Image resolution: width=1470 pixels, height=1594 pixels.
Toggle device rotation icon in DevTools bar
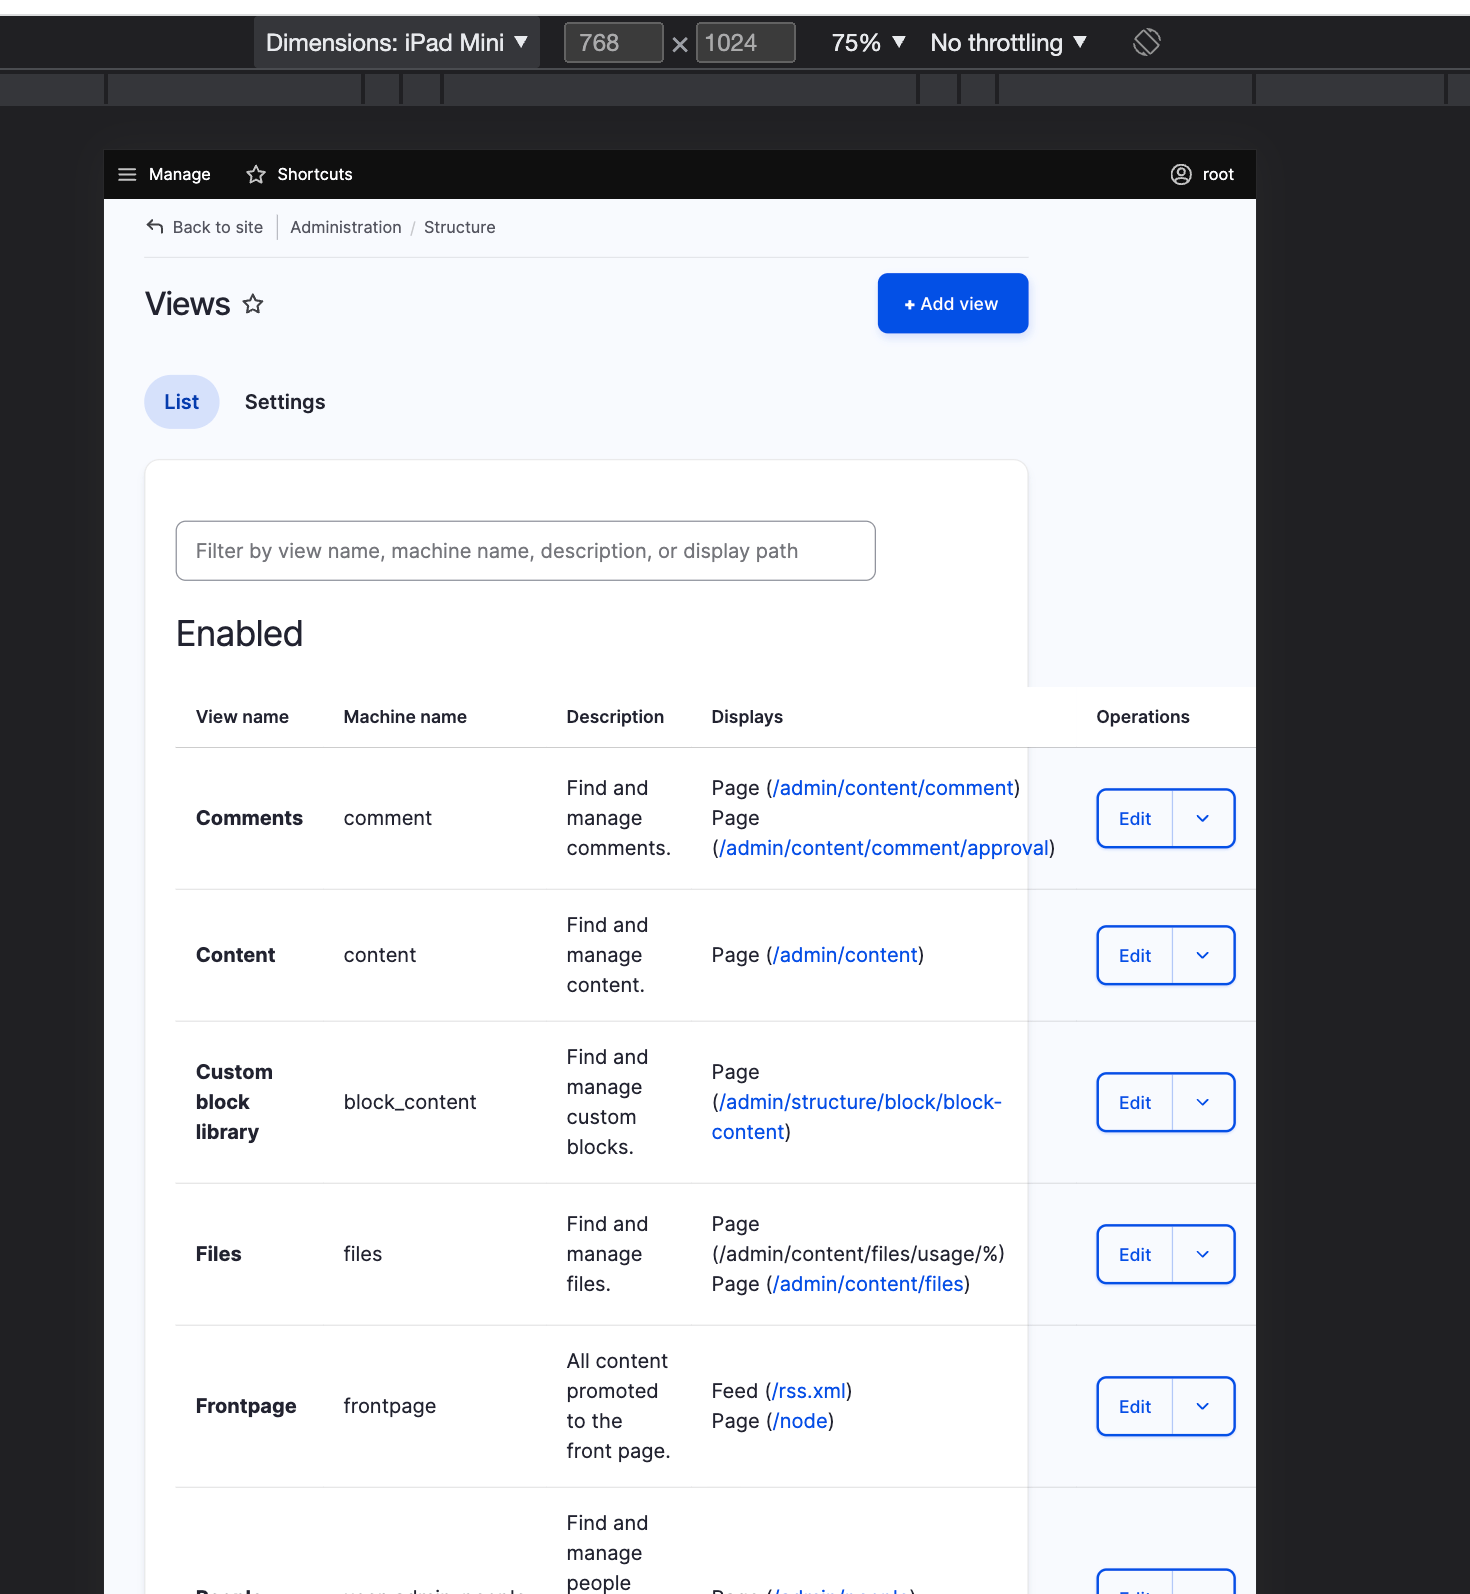click(x=1147, y=42)
